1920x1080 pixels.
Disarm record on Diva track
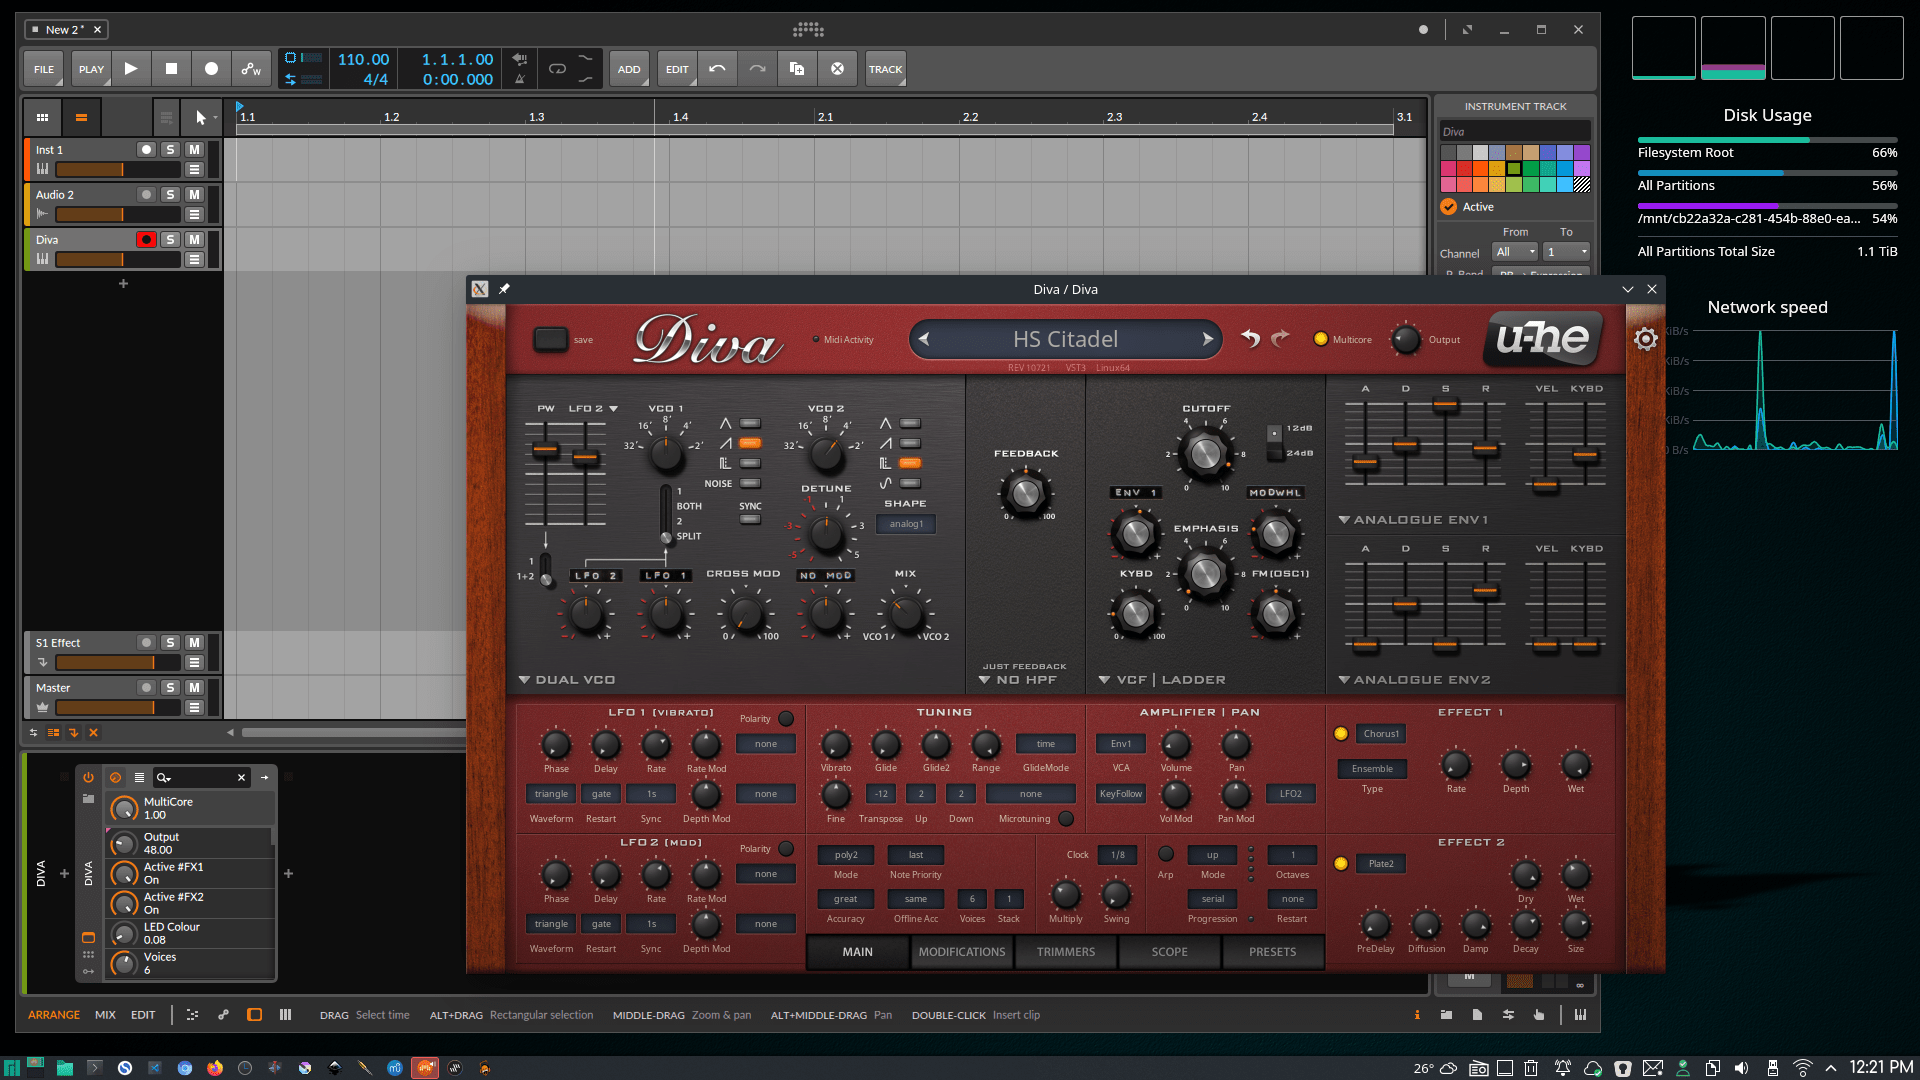[x=146, y=240]
